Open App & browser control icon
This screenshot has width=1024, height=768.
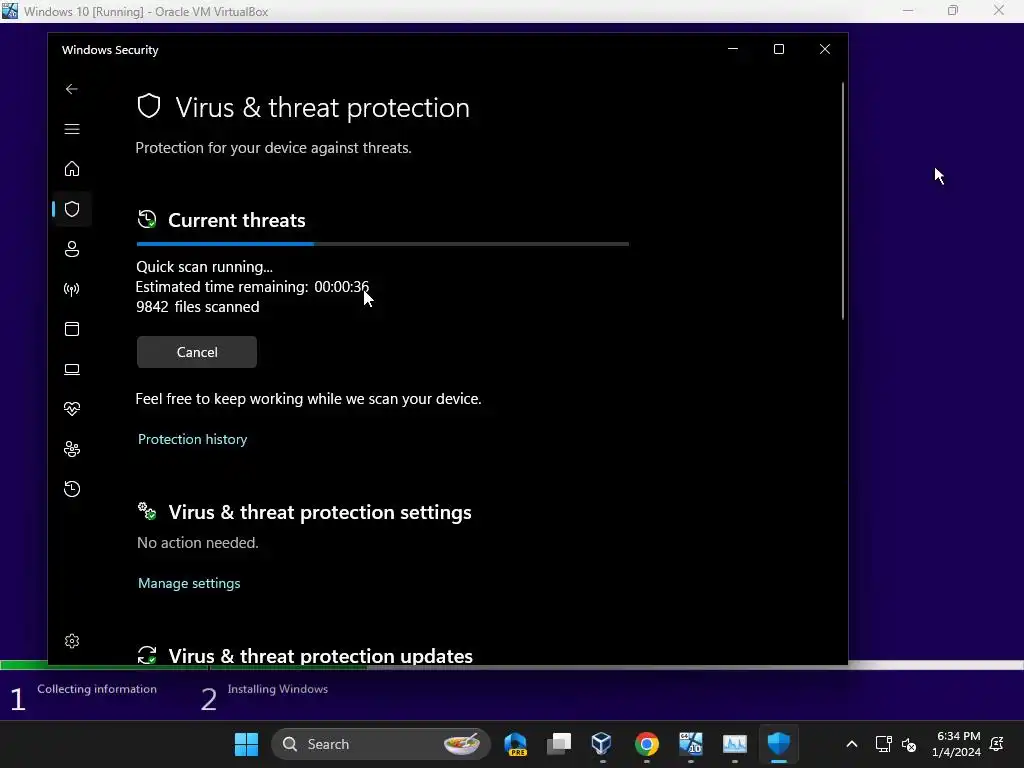pyautogui.click(x=72, y=329)
